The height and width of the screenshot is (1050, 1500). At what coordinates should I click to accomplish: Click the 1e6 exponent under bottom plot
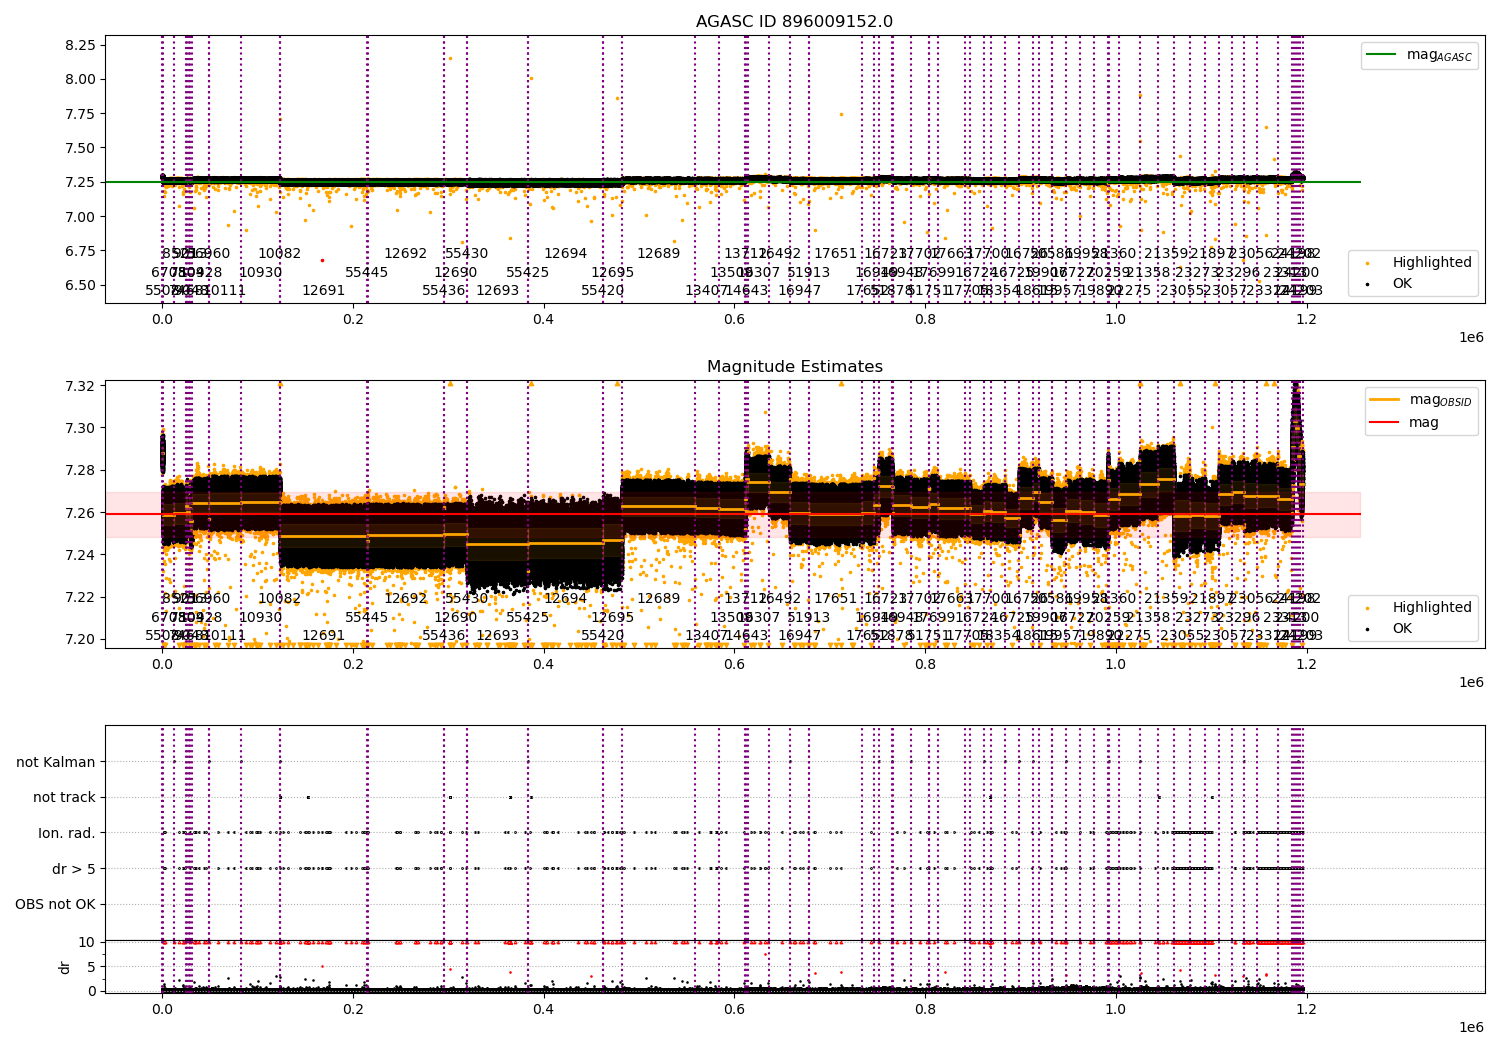[1470, 1028]
